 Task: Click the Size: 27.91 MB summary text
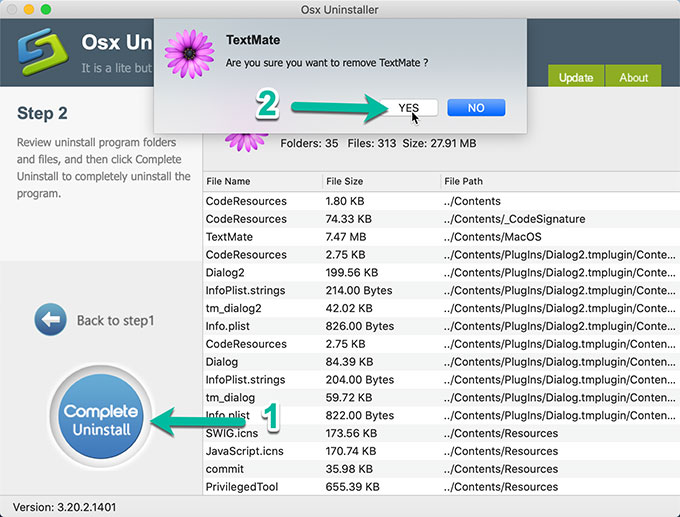pos(439,143)
